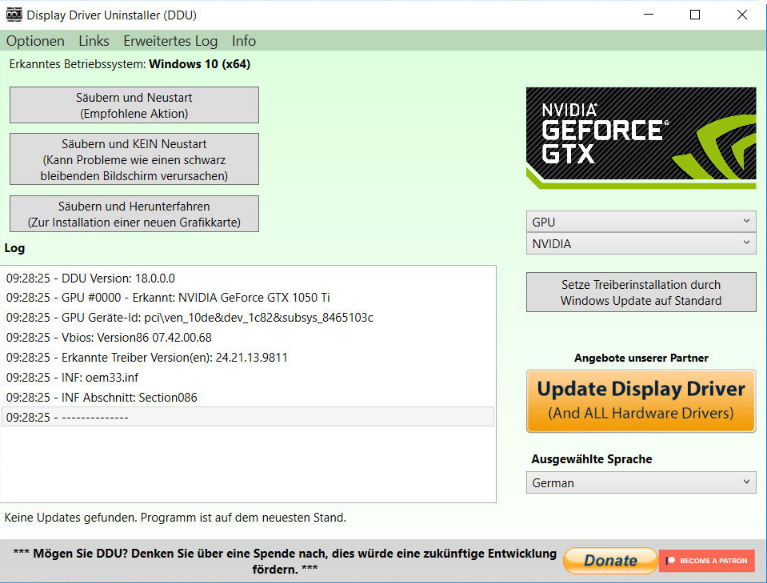The height and width of the screenshot is (583, 767).
Task: Open the Links menu
Action: [x=94, y=41]
